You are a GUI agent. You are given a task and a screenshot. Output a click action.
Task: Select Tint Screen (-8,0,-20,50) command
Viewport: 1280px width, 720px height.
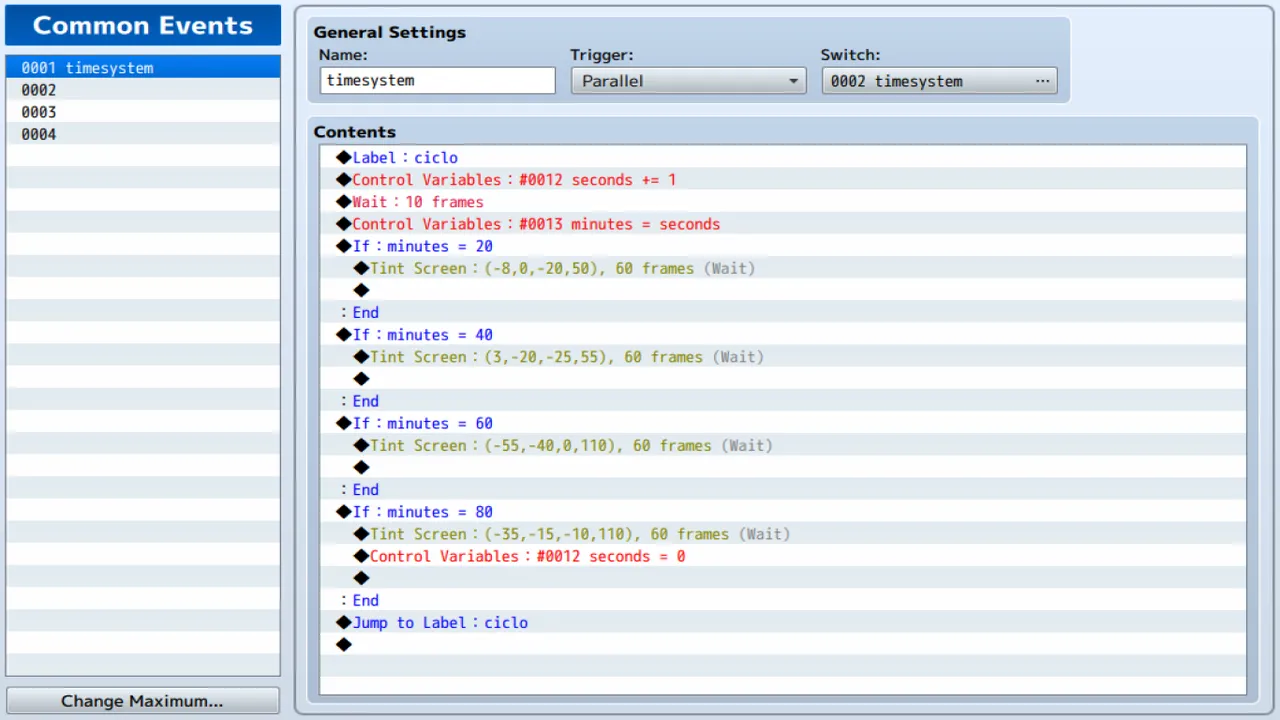point(783,268)
